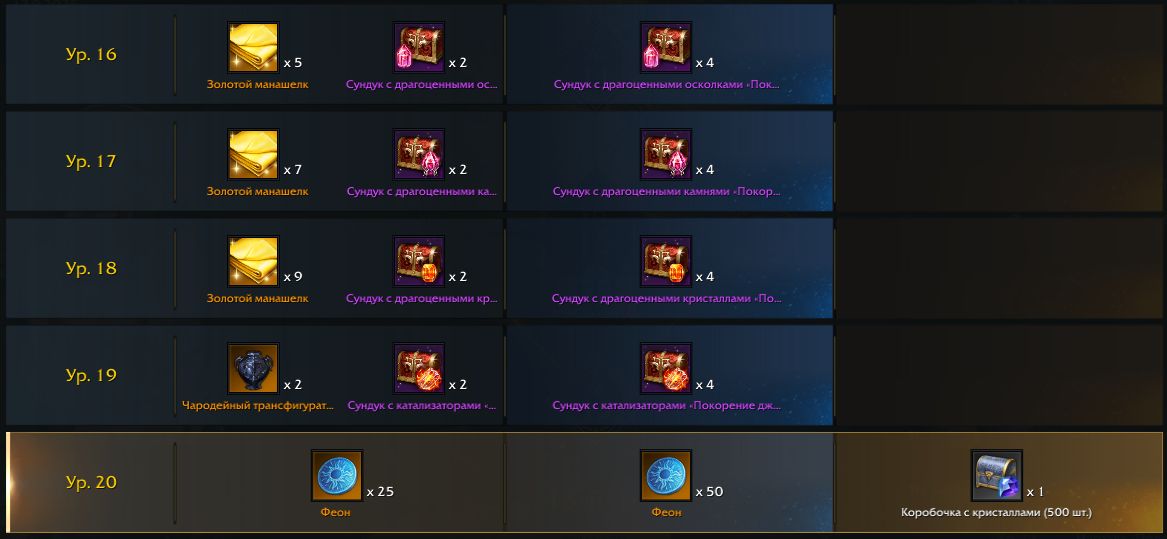The height and width of the screenshot is (539, 1167).
Task: Select the Ур. 18 row label
Action: [x=91, y=268]
